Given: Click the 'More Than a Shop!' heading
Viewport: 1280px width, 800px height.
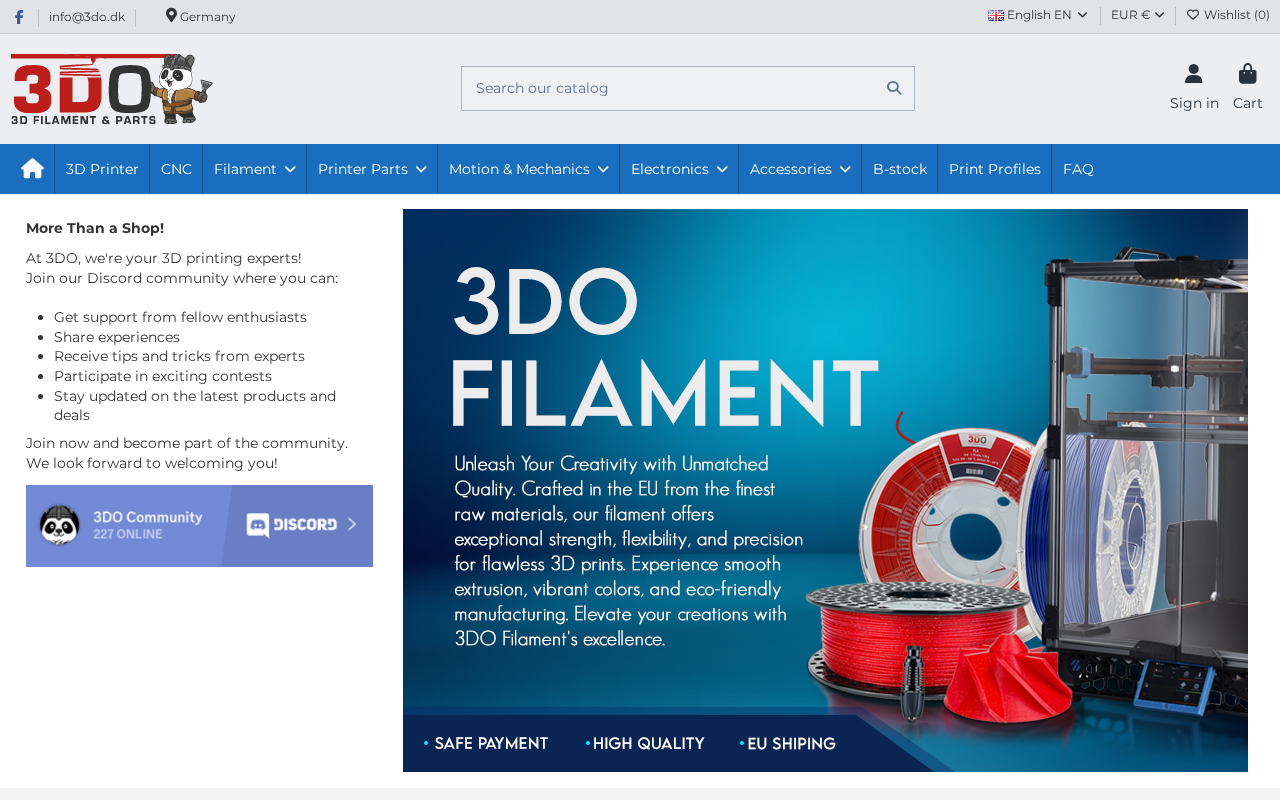Looking at the screenshot, I should (95, 228).
